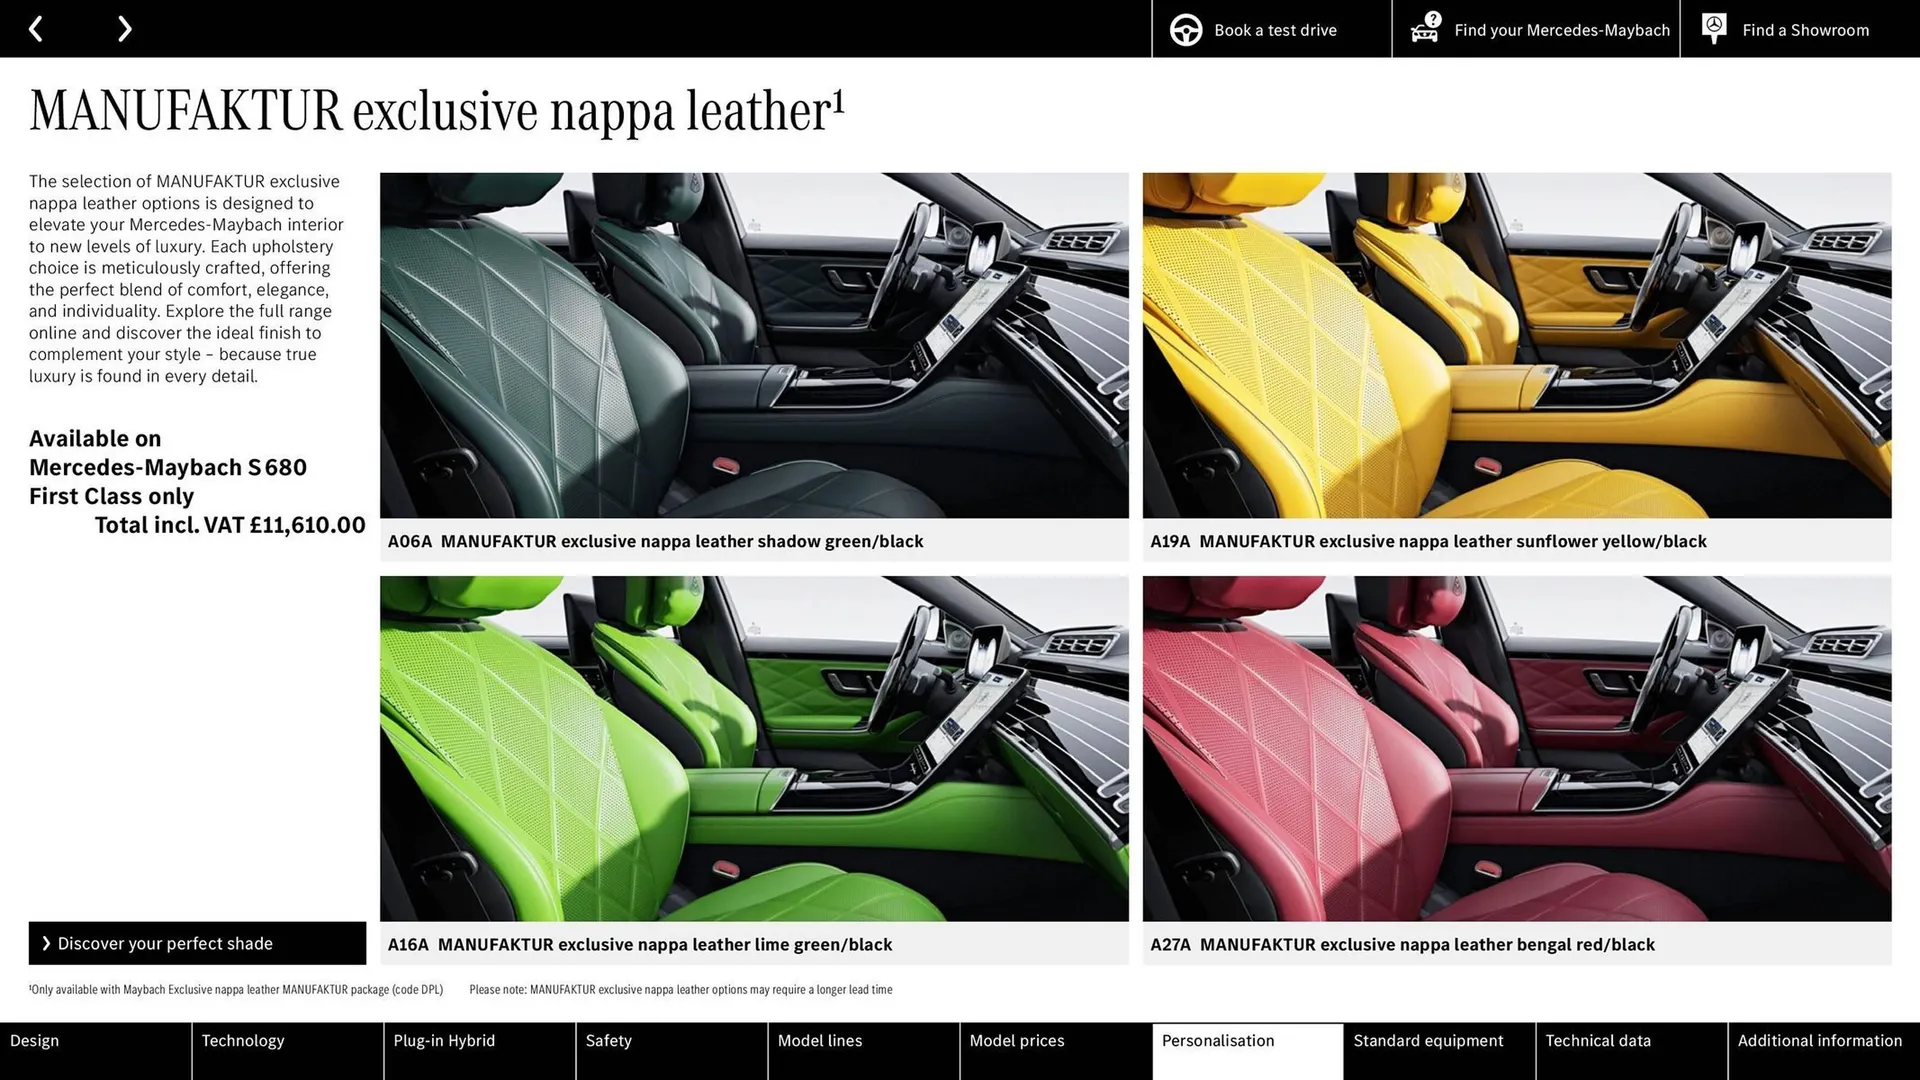Open the Model prices tab
Viewport: 1920px width, 1080px height.
1016,1040
